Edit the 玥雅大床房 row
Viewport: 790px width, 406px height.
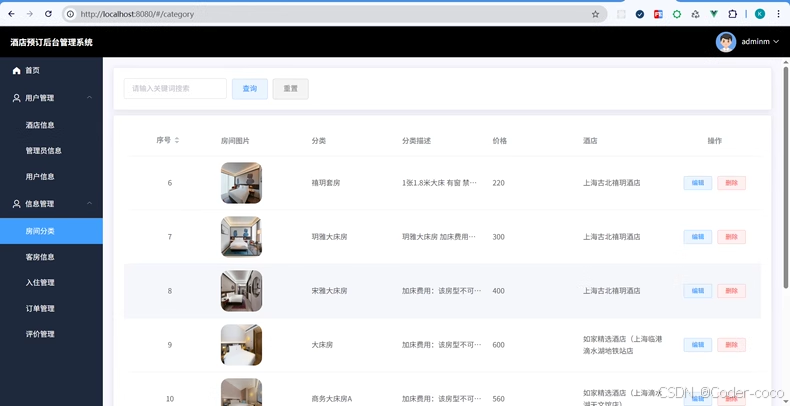[x=698, y=237]
